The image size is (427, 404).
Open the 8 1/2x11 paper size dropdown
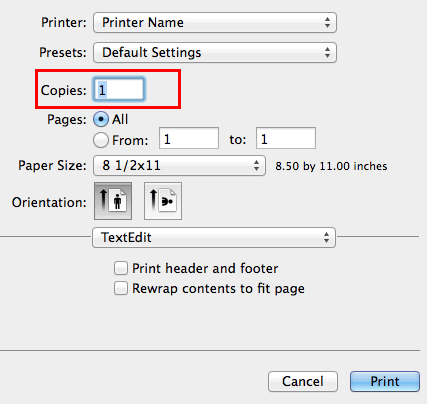179,165
